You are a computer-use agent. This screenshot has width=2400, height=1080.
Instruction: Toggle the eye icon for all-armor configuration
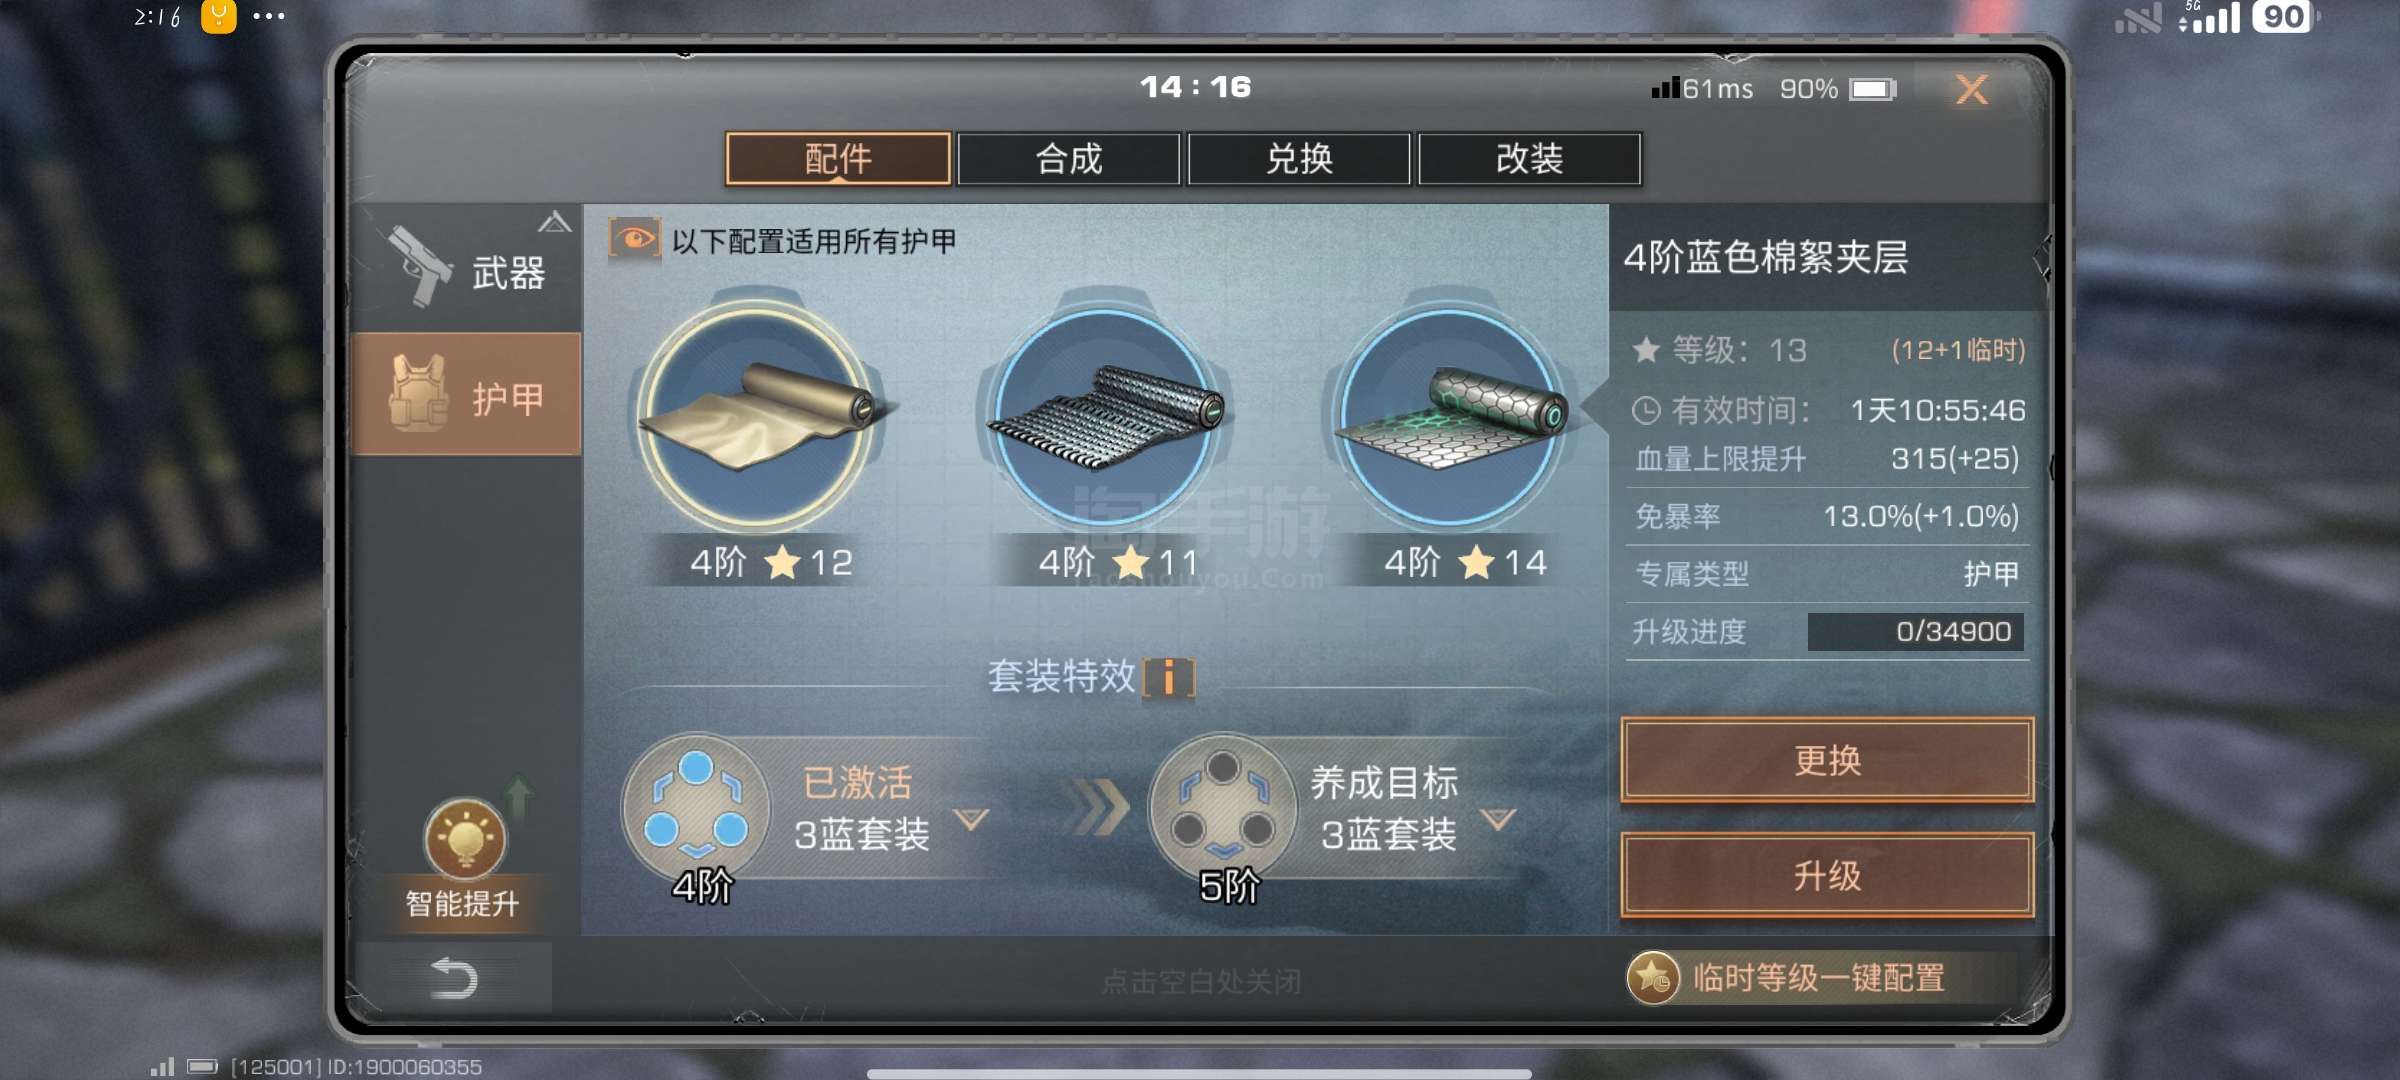pyautogui.click(x=634, y=239)
